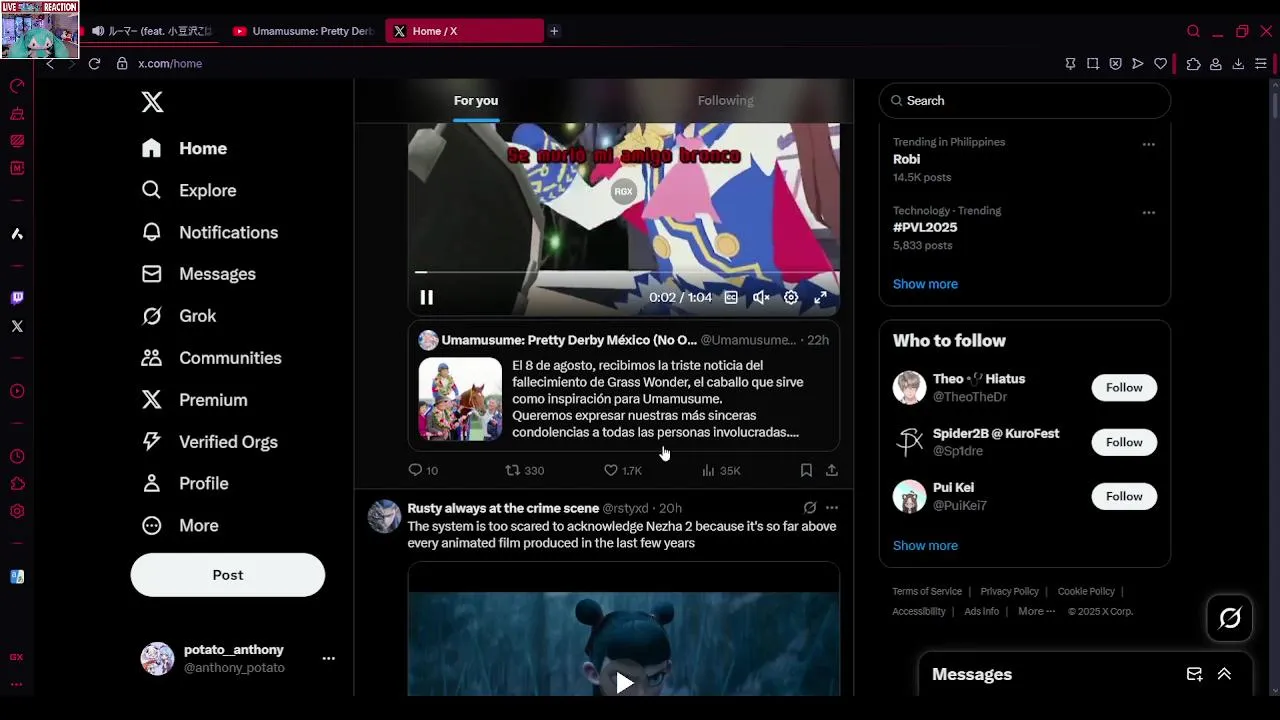Open potato_anthony account options ellipsis
Screen dimensions: 1280x720
click(x=328, y=658)
